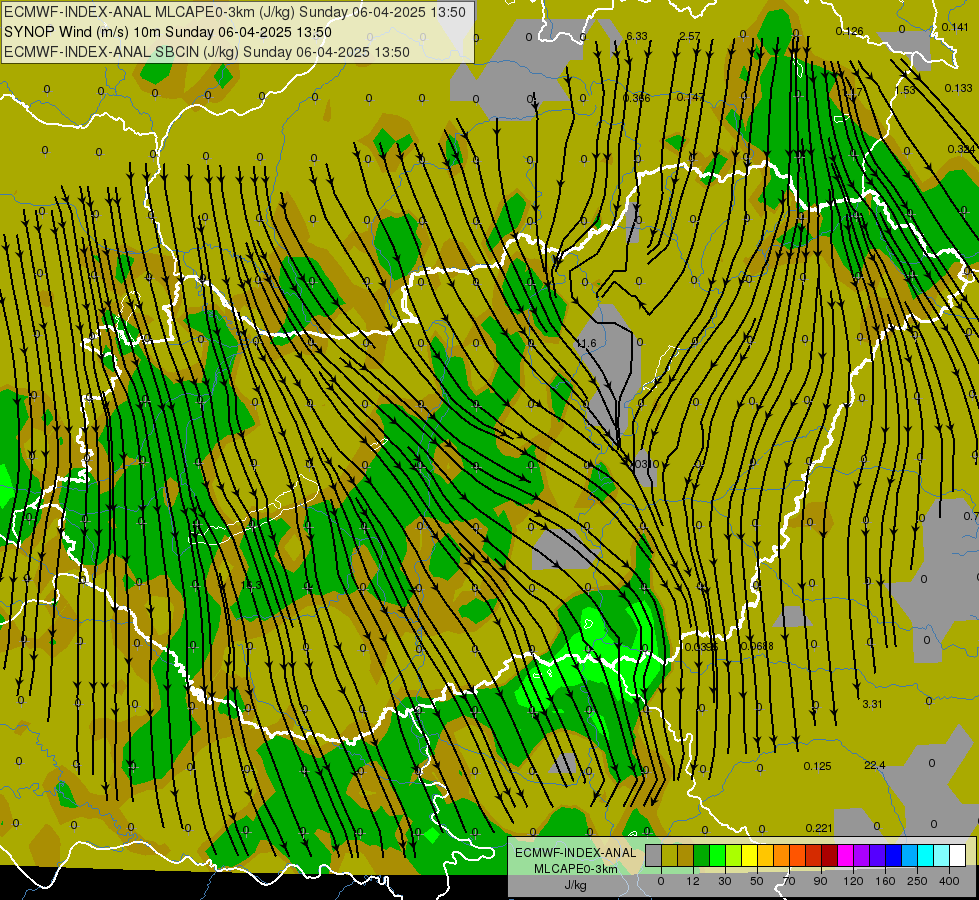Click the violet swatch left of 160

878,855
